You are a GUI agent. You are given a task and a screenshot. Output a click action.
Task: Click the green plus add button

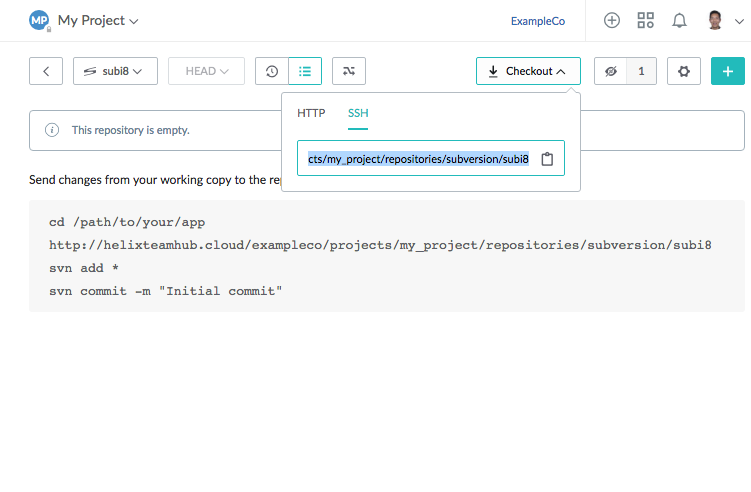[727, 71]
